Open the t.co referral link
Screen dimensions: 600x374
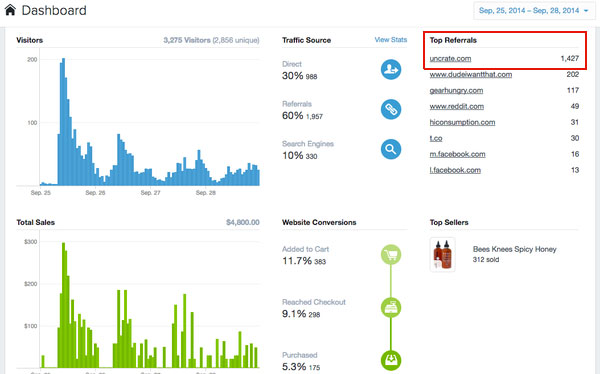click(x=436, y=138)
